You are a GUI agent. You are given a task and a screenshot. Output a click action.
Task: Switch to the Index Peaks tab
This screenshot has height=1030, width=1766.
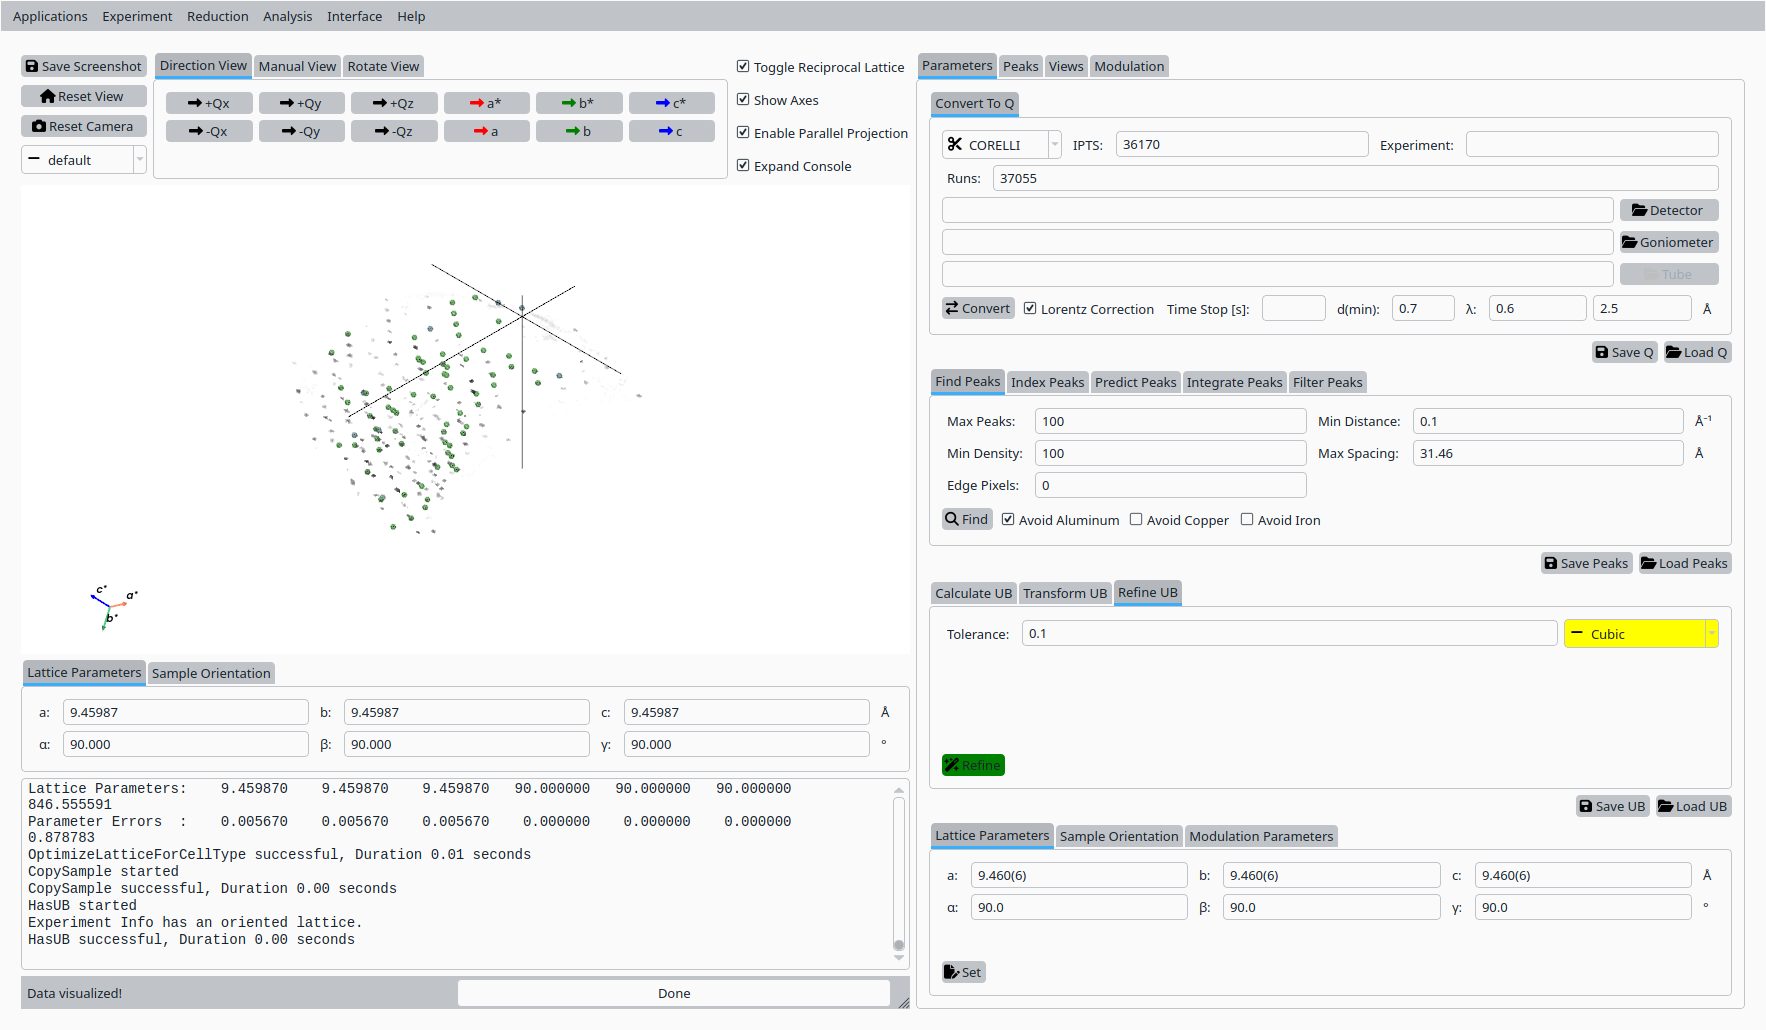[1046, 382]
